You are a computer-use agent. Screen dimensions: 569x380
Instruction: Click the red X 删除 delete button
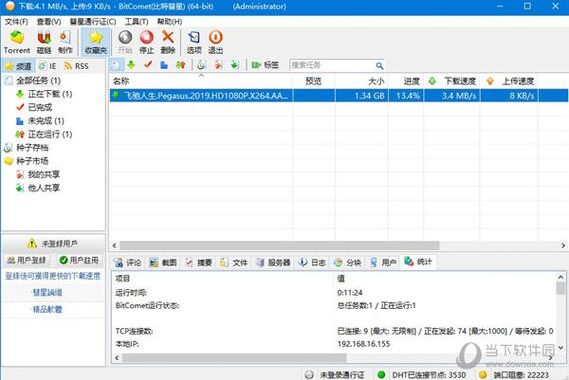coord(168,42)
